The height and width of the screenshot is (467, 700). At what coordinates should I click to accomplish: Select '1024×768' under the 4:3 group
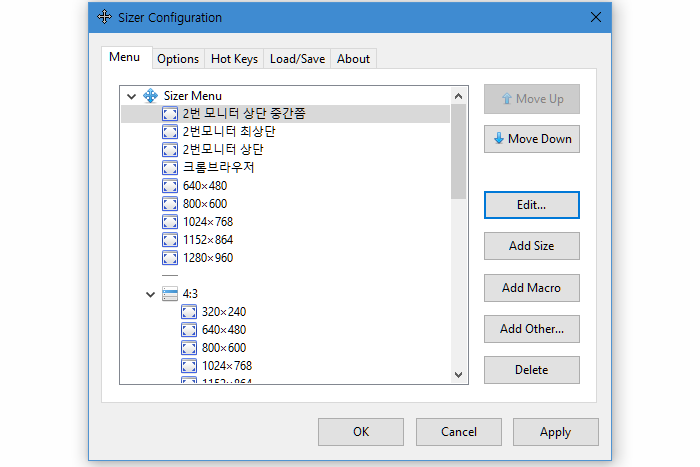pos(227,366)
